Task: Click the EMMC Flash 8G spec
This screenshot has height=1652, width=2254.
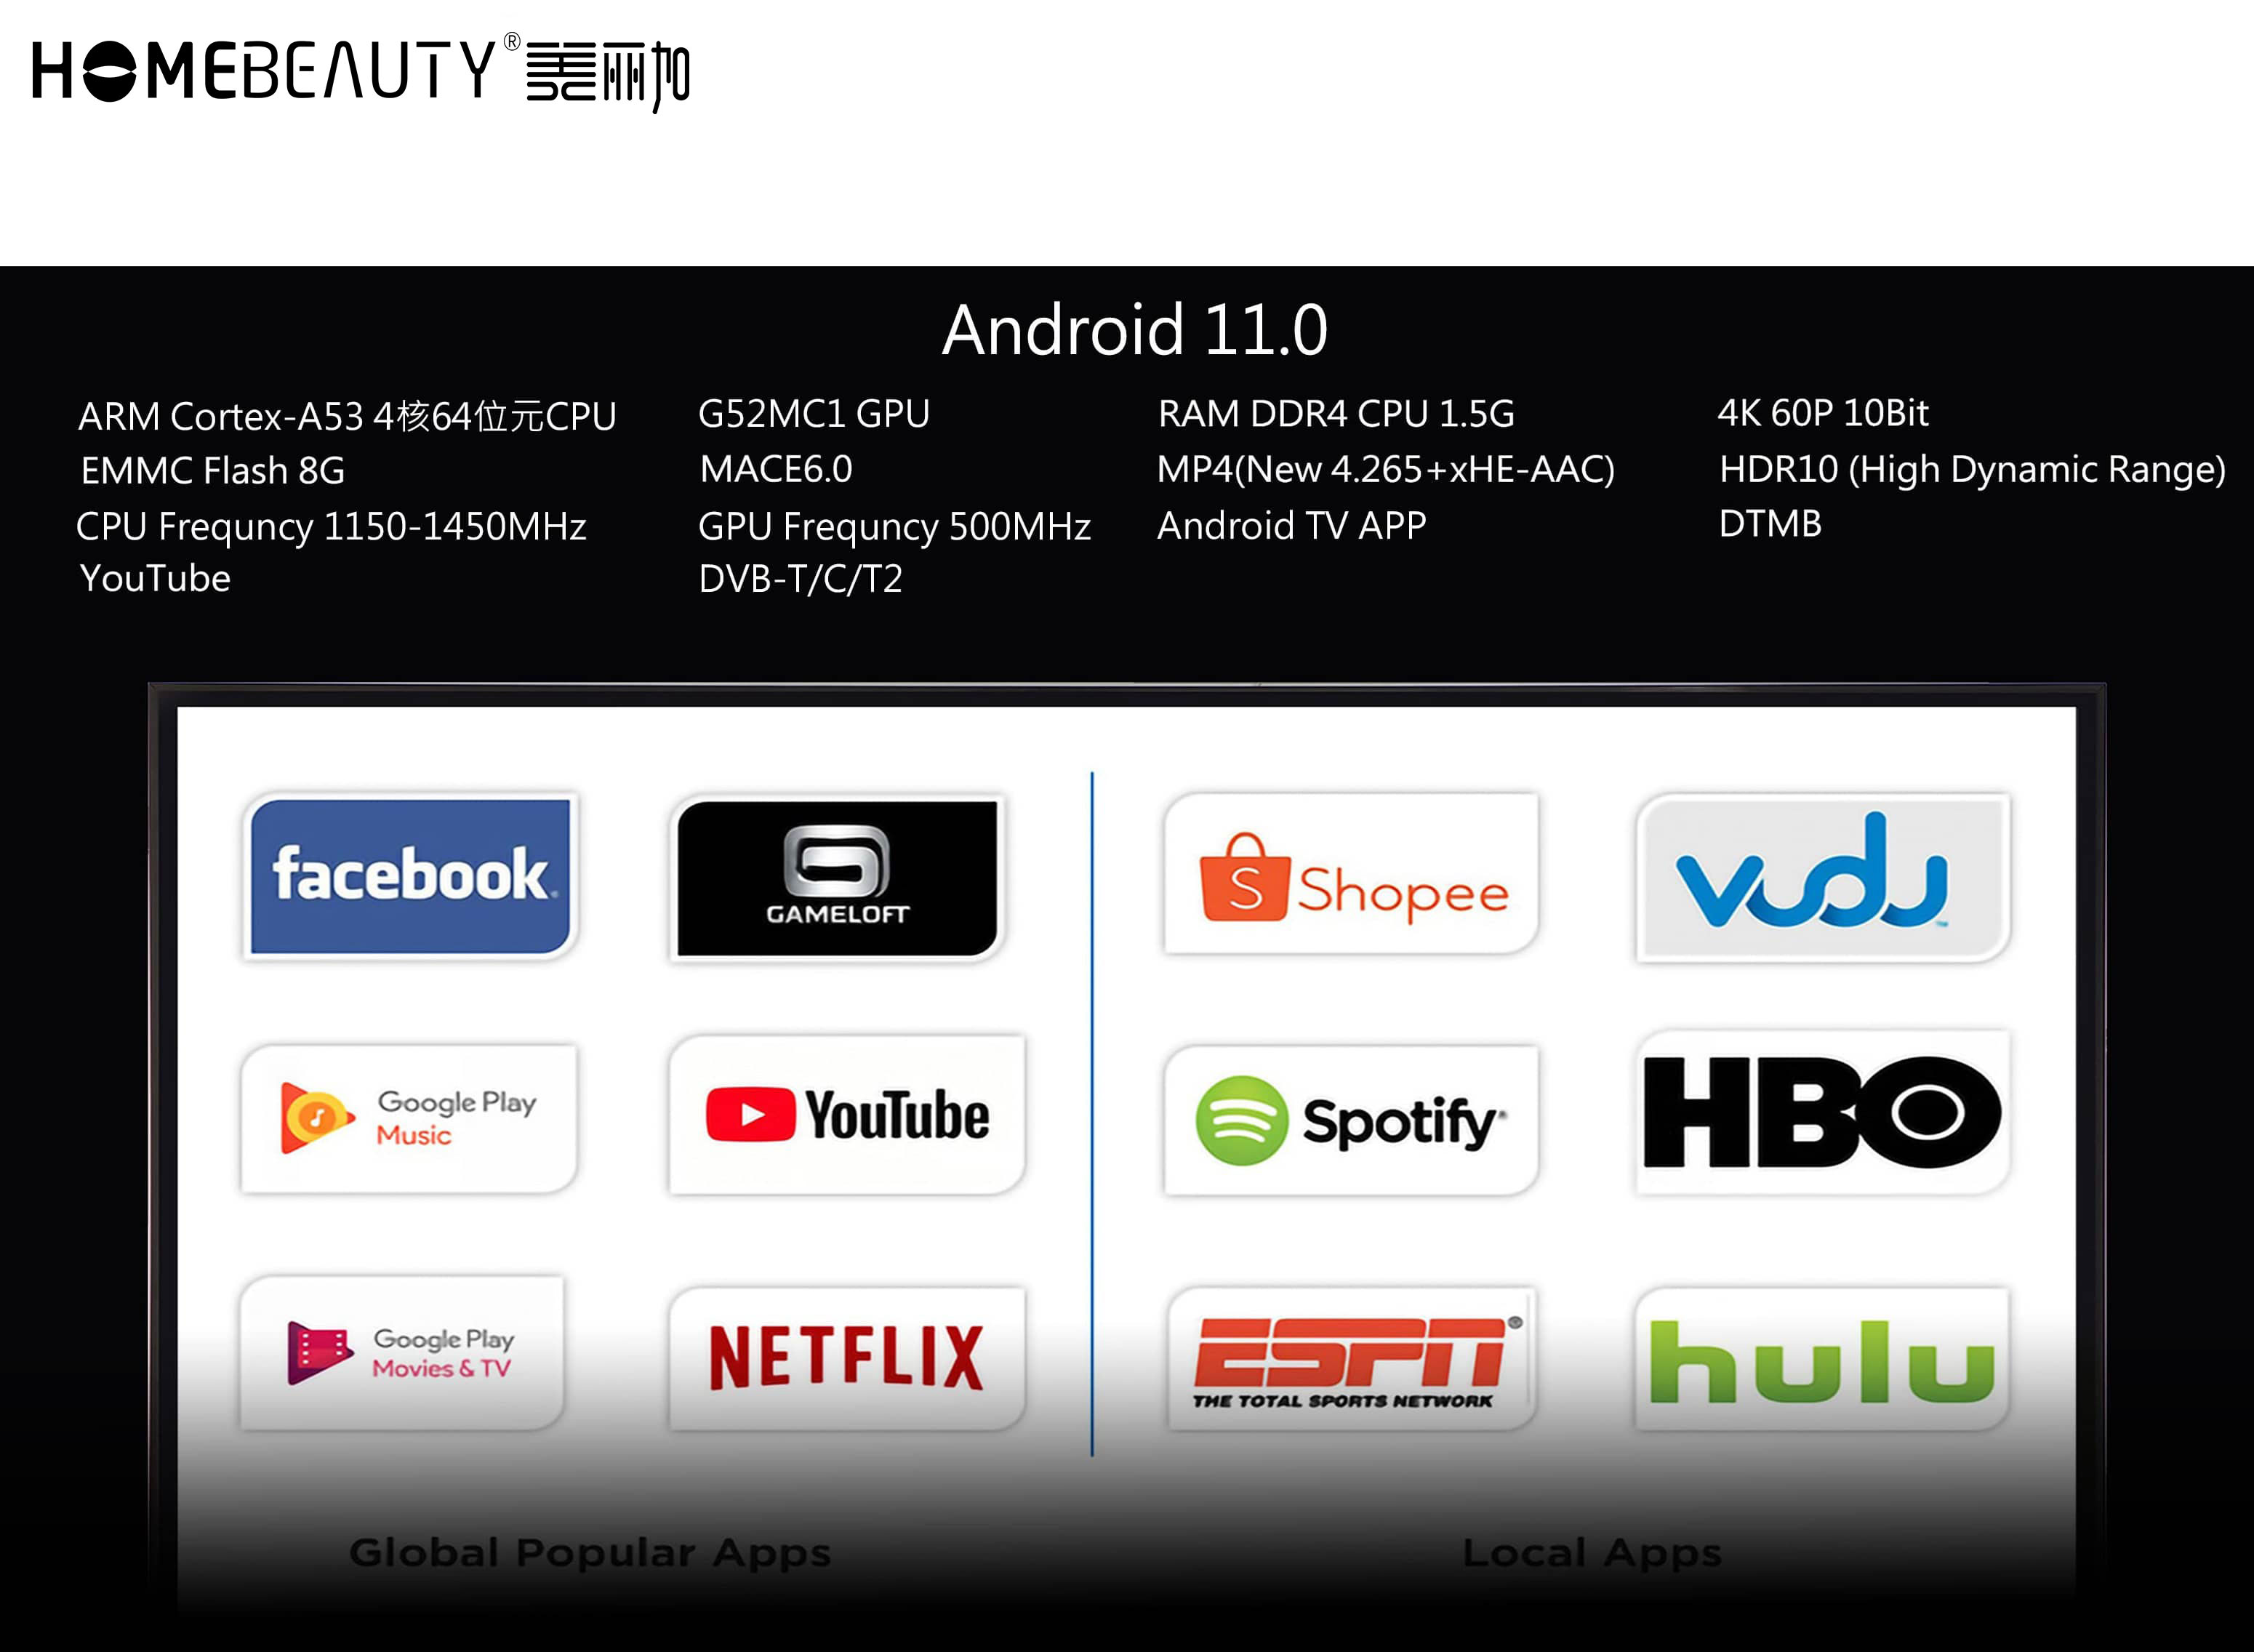Action: [213, 471]
